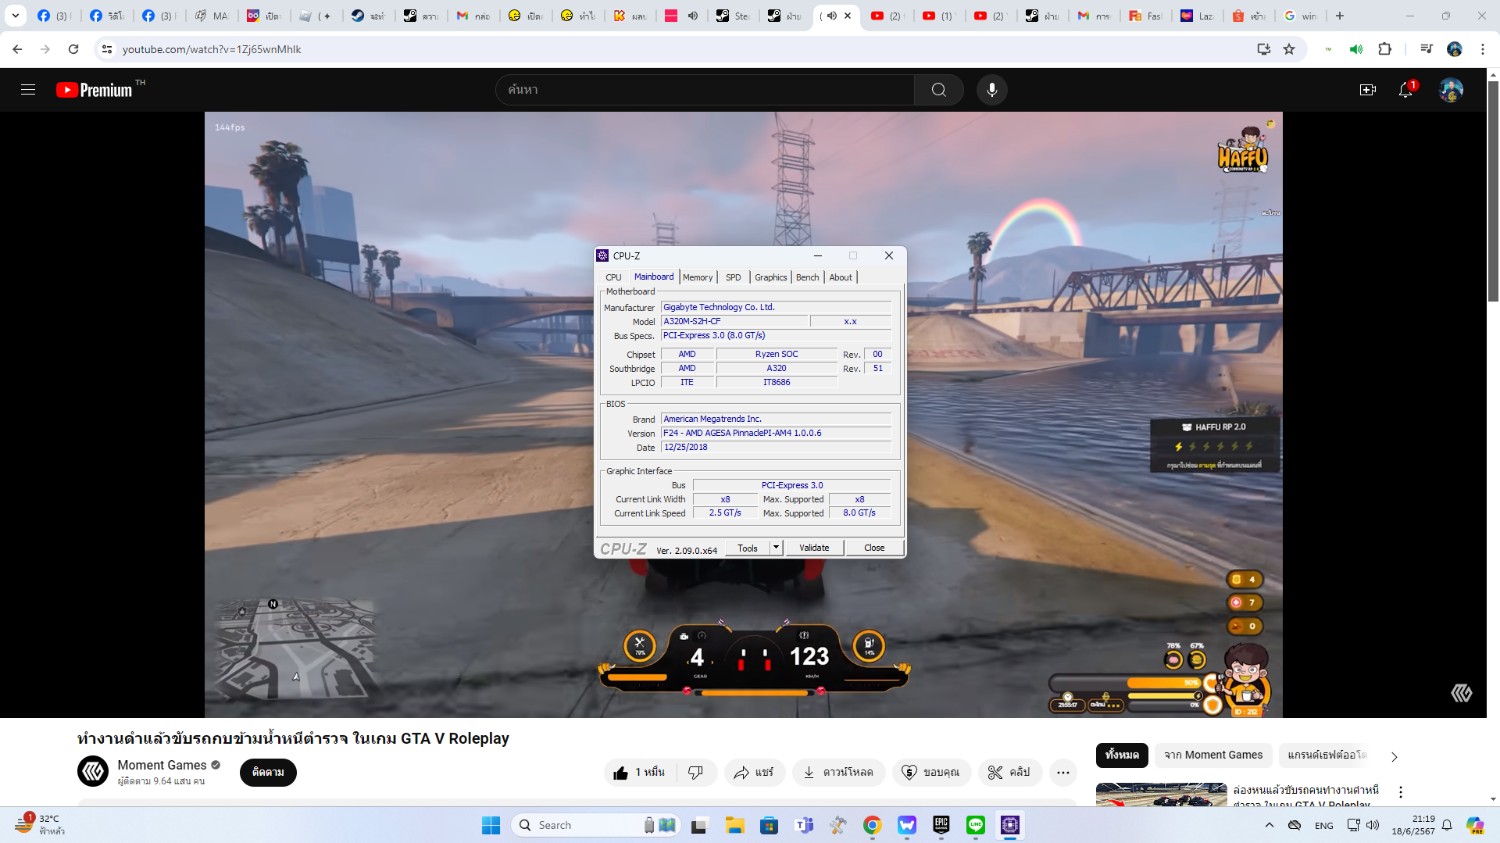Open the YouTube account avatar menu

1451,90
